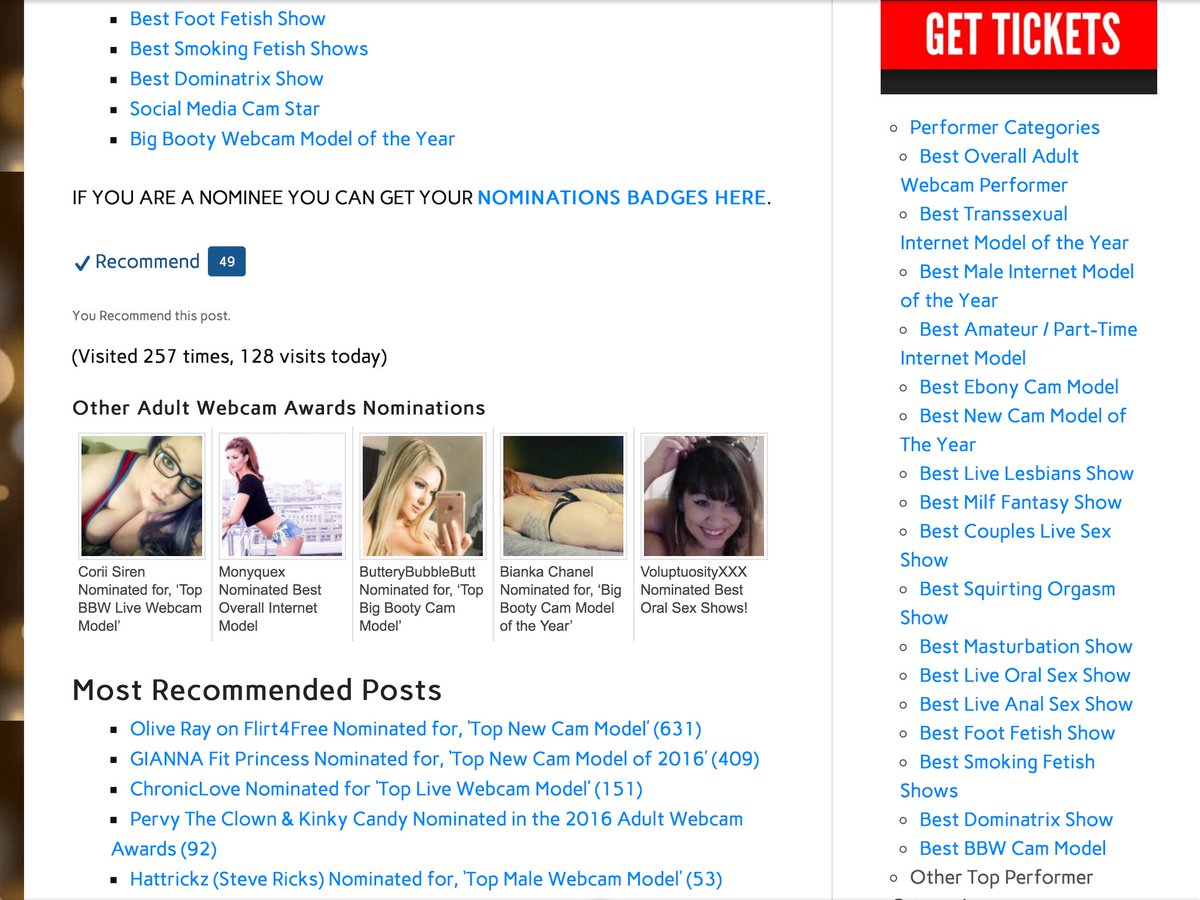Screen dimensions: 1200x900
Task: Select Best Squirting Orgasm Show category
Action: 1007,603
